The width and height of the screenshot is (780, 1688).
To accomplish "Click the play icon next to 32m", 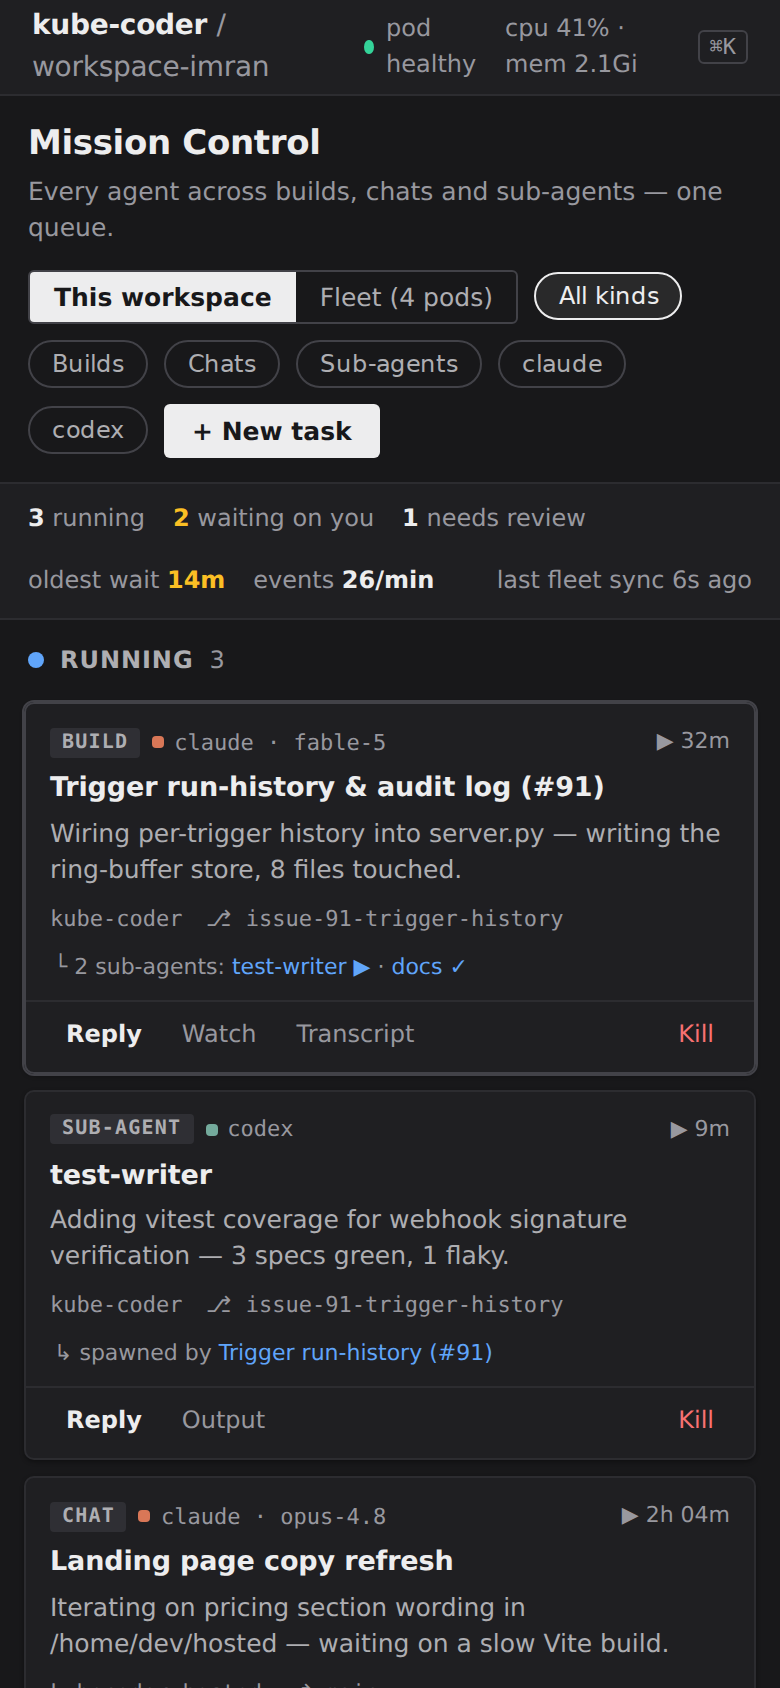I will click(665, 742).
